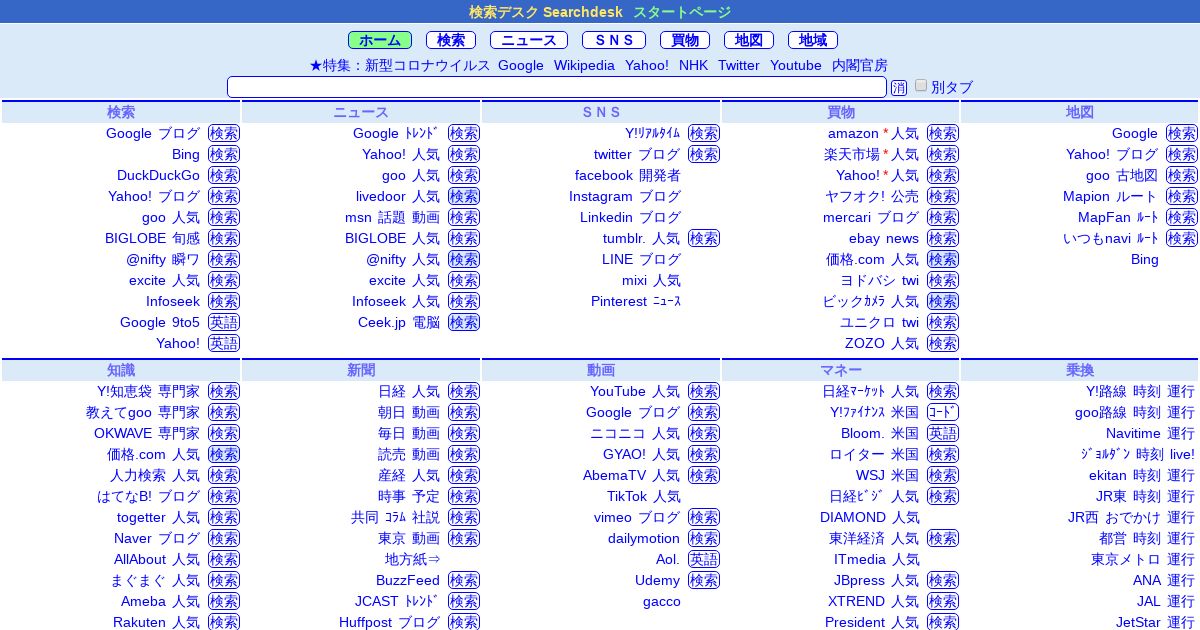Select the ＳＮＳ tab
1200x630 pixels.
point(614,40)
